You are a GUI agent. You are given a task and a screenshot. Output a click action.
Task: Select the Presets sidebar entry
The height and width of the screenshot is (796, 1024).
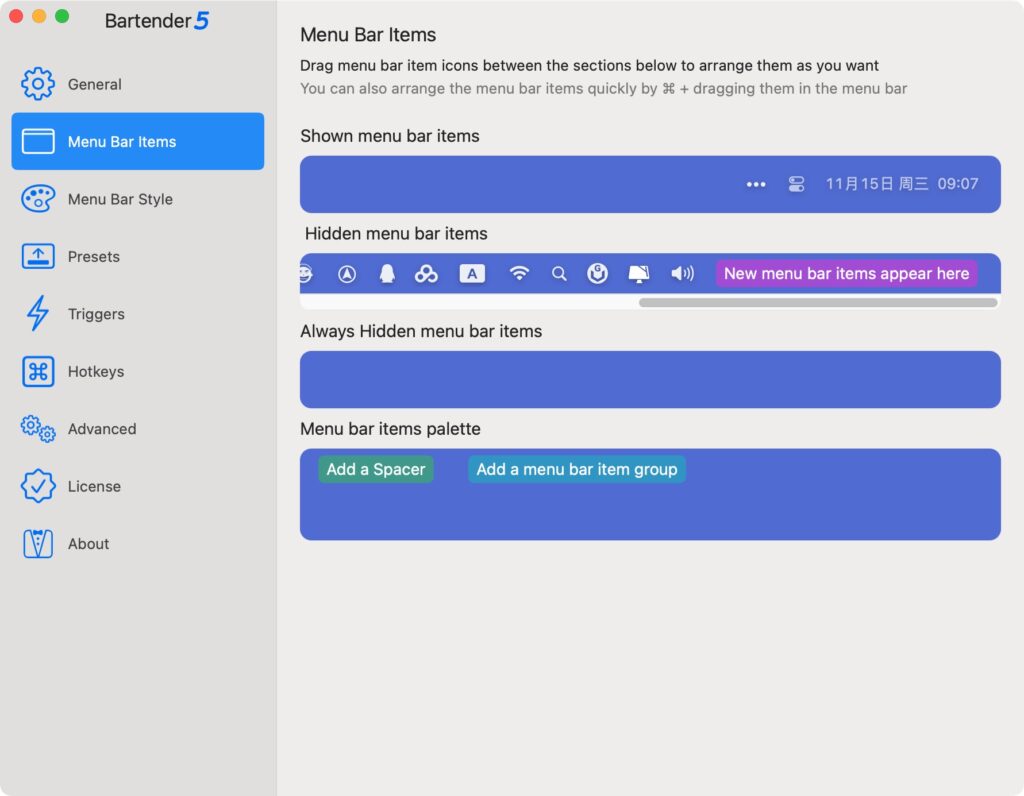pos(94,256)
